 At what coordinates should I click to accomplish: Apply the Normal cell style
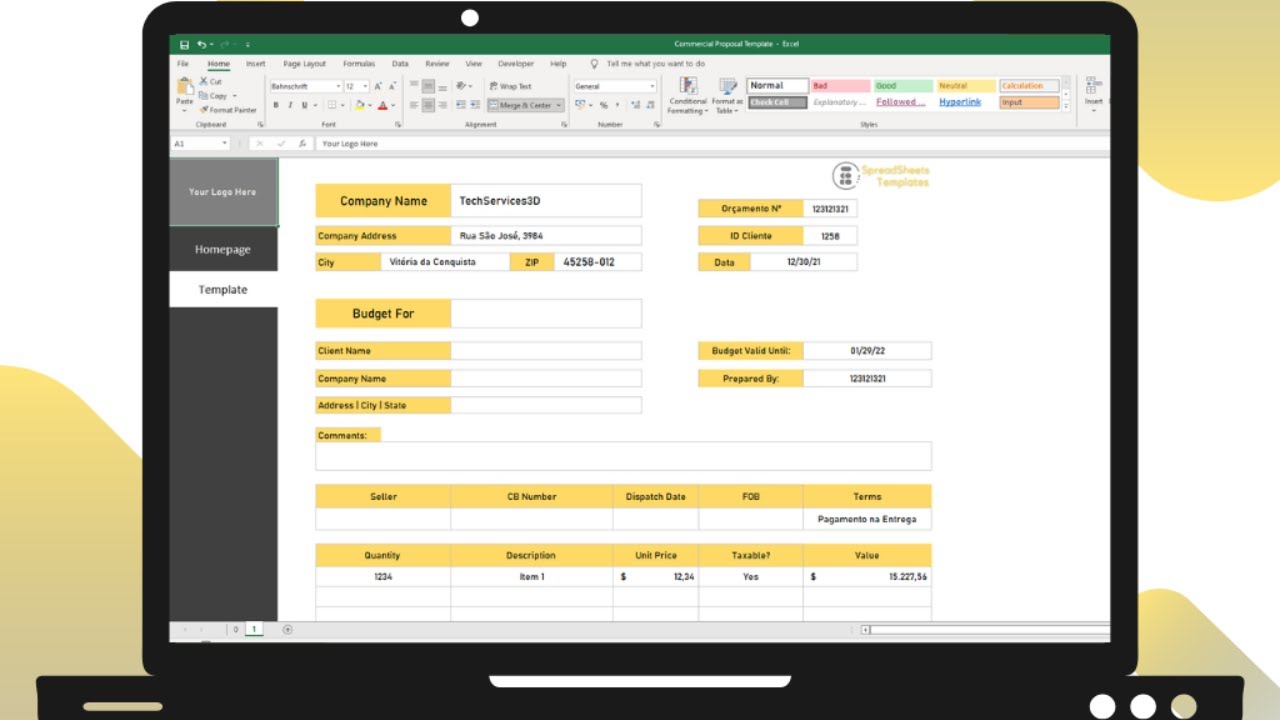click(x=777, y=86)
